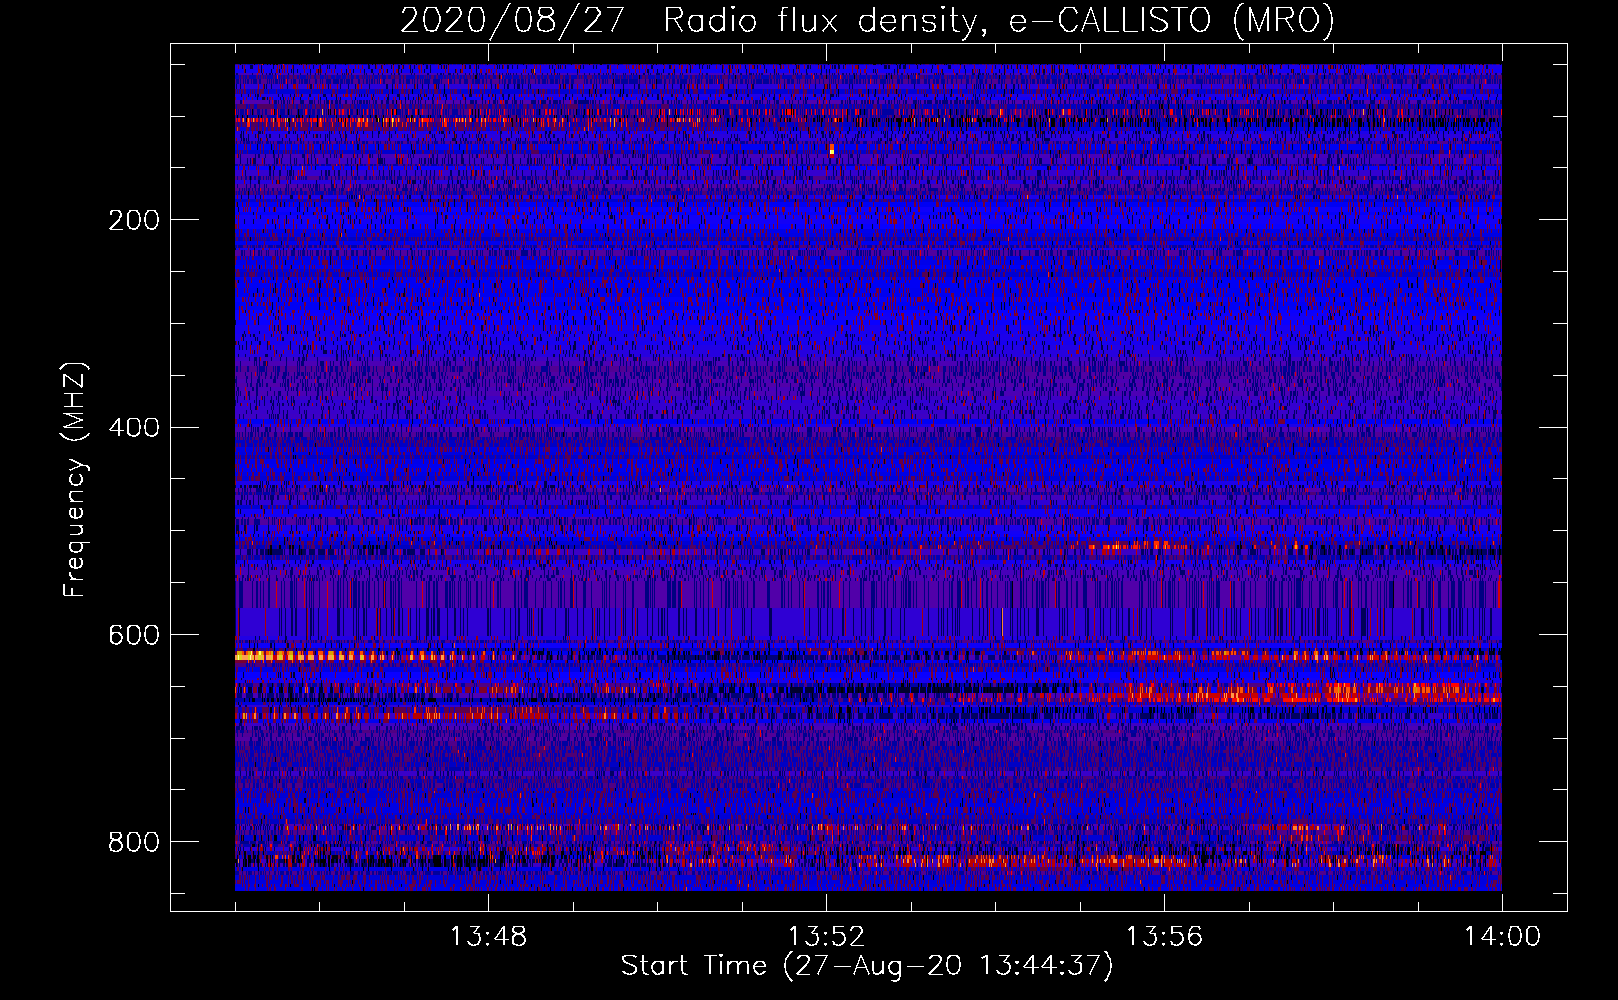Click the 600 frequency tick label
This screenshot has height=1000, width=1618.
134,636
